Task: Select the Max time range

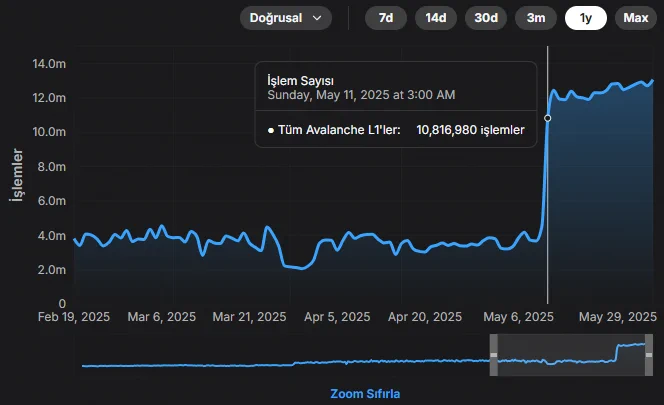Action: pos(636,18)
